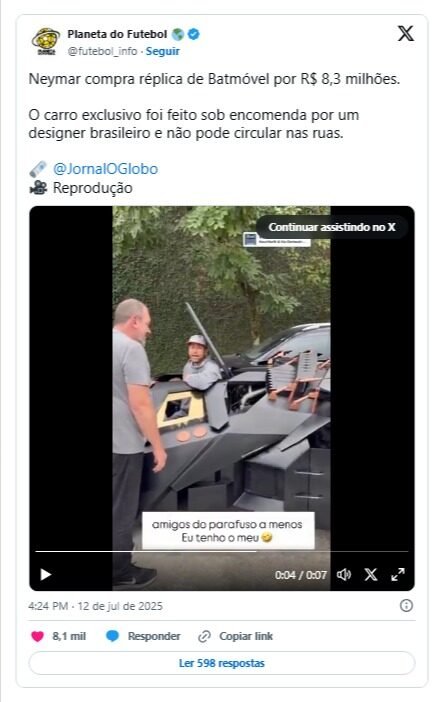Click Continuar assistindo no X button
This screenshot has height=702, width=441.
(332, 227)
